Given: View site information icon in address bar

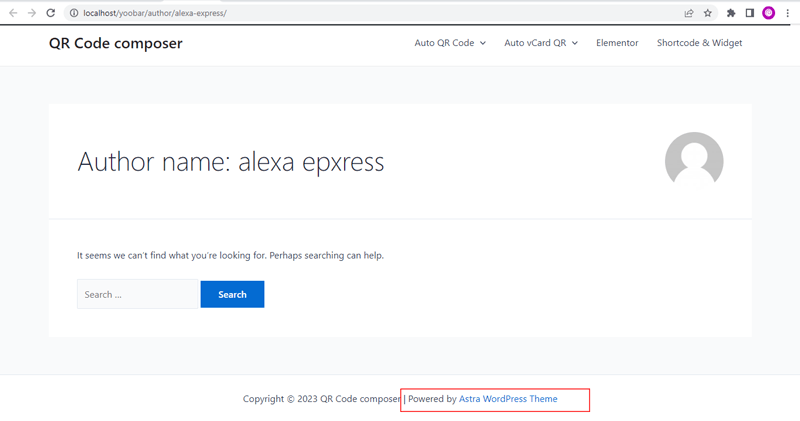Looking at the screenshot, I should click(x=74, y=13).
